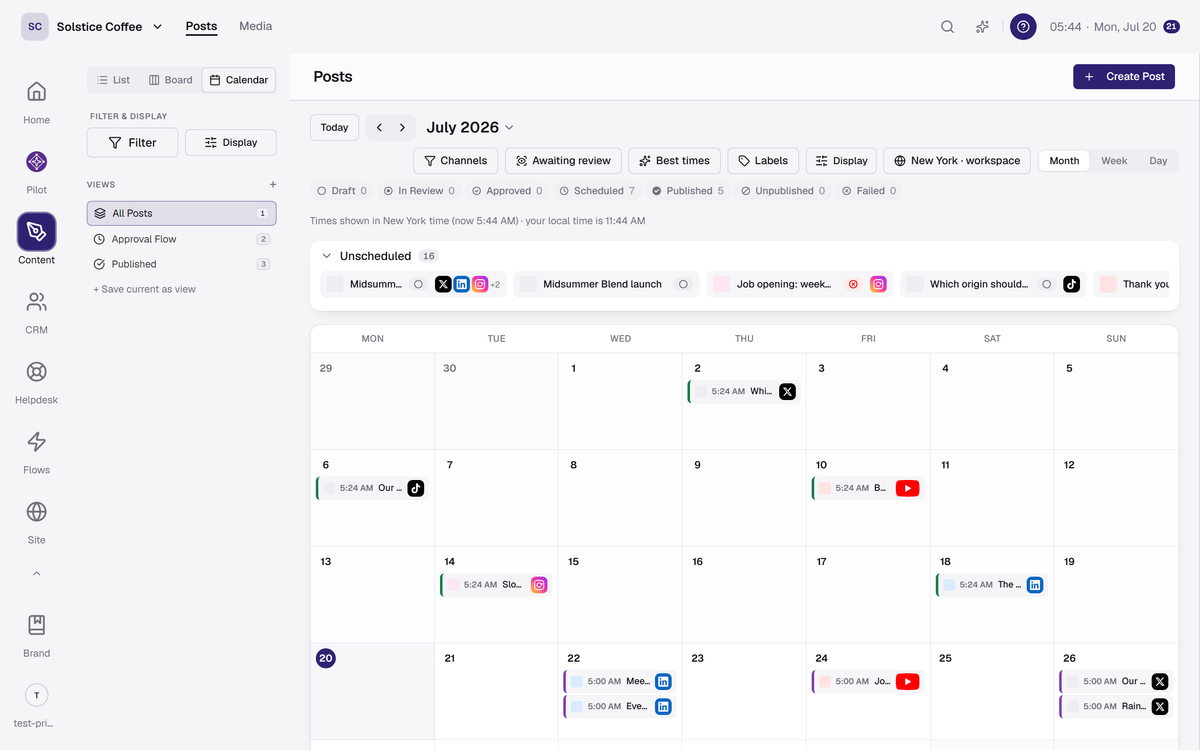Viewport: 1200px width, 750px height.
Task: Open the July 2026 month picker
Action: click(x=470, y=127)
